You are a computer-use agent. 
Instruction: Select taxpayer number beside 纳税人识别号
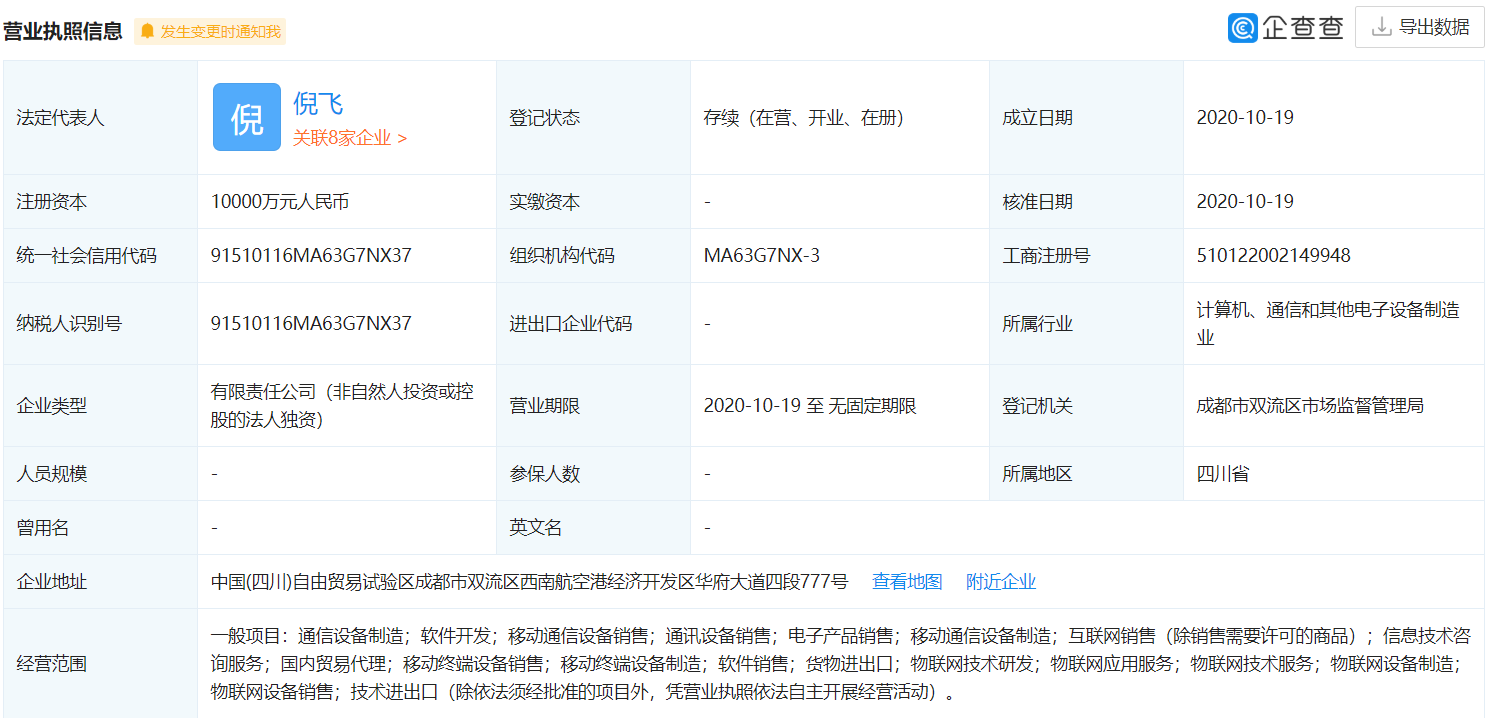pyautogui.click(x=311, y=324)
